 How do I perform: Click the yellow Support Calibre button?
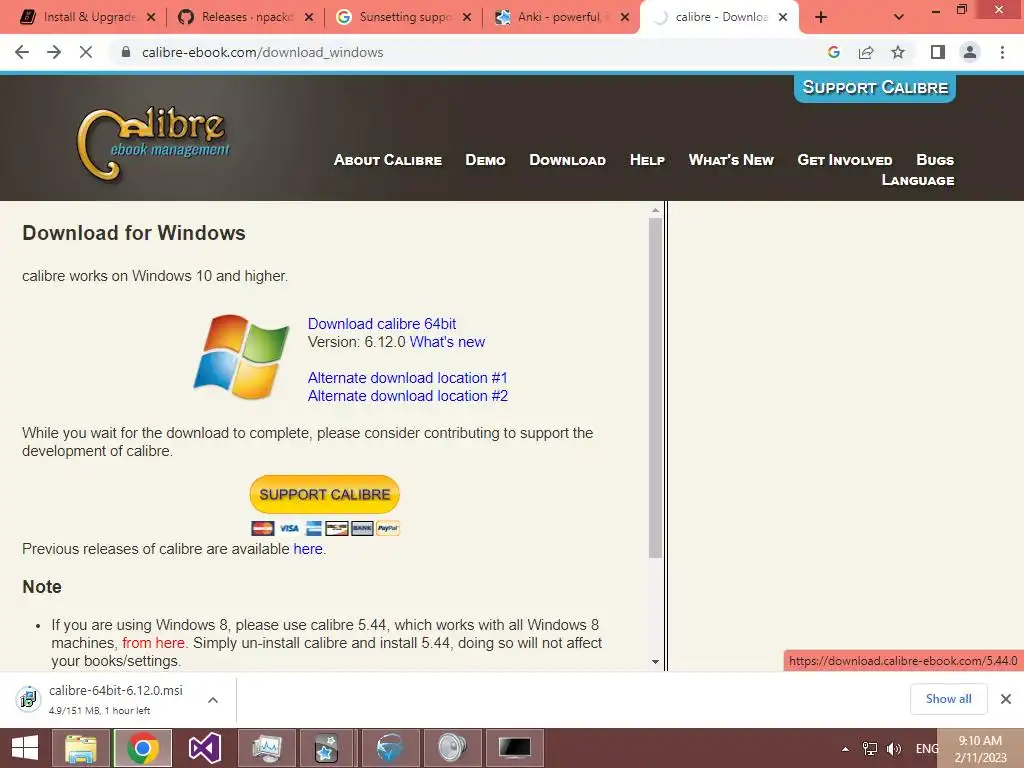325,494
